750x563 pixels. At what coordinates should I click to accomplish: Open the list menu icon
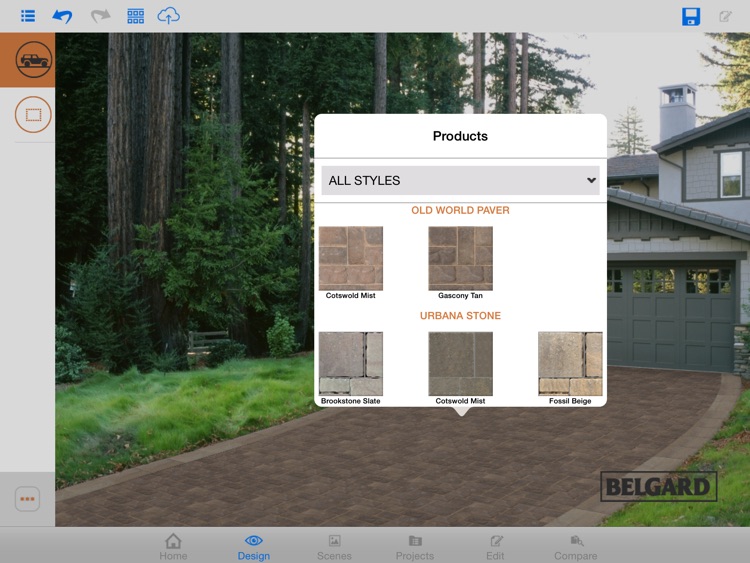click(x=28, y=16)
